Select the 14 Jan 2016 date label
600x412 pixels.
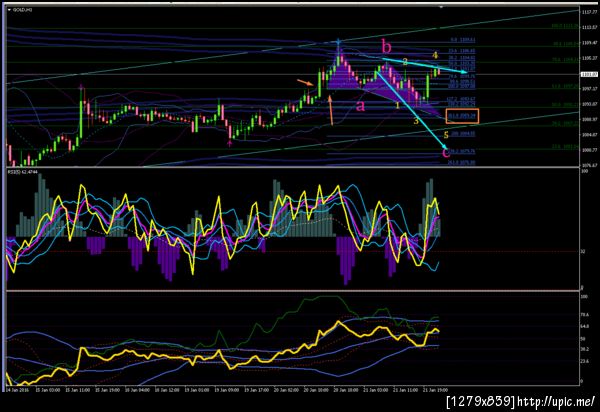tap(17, 390)
